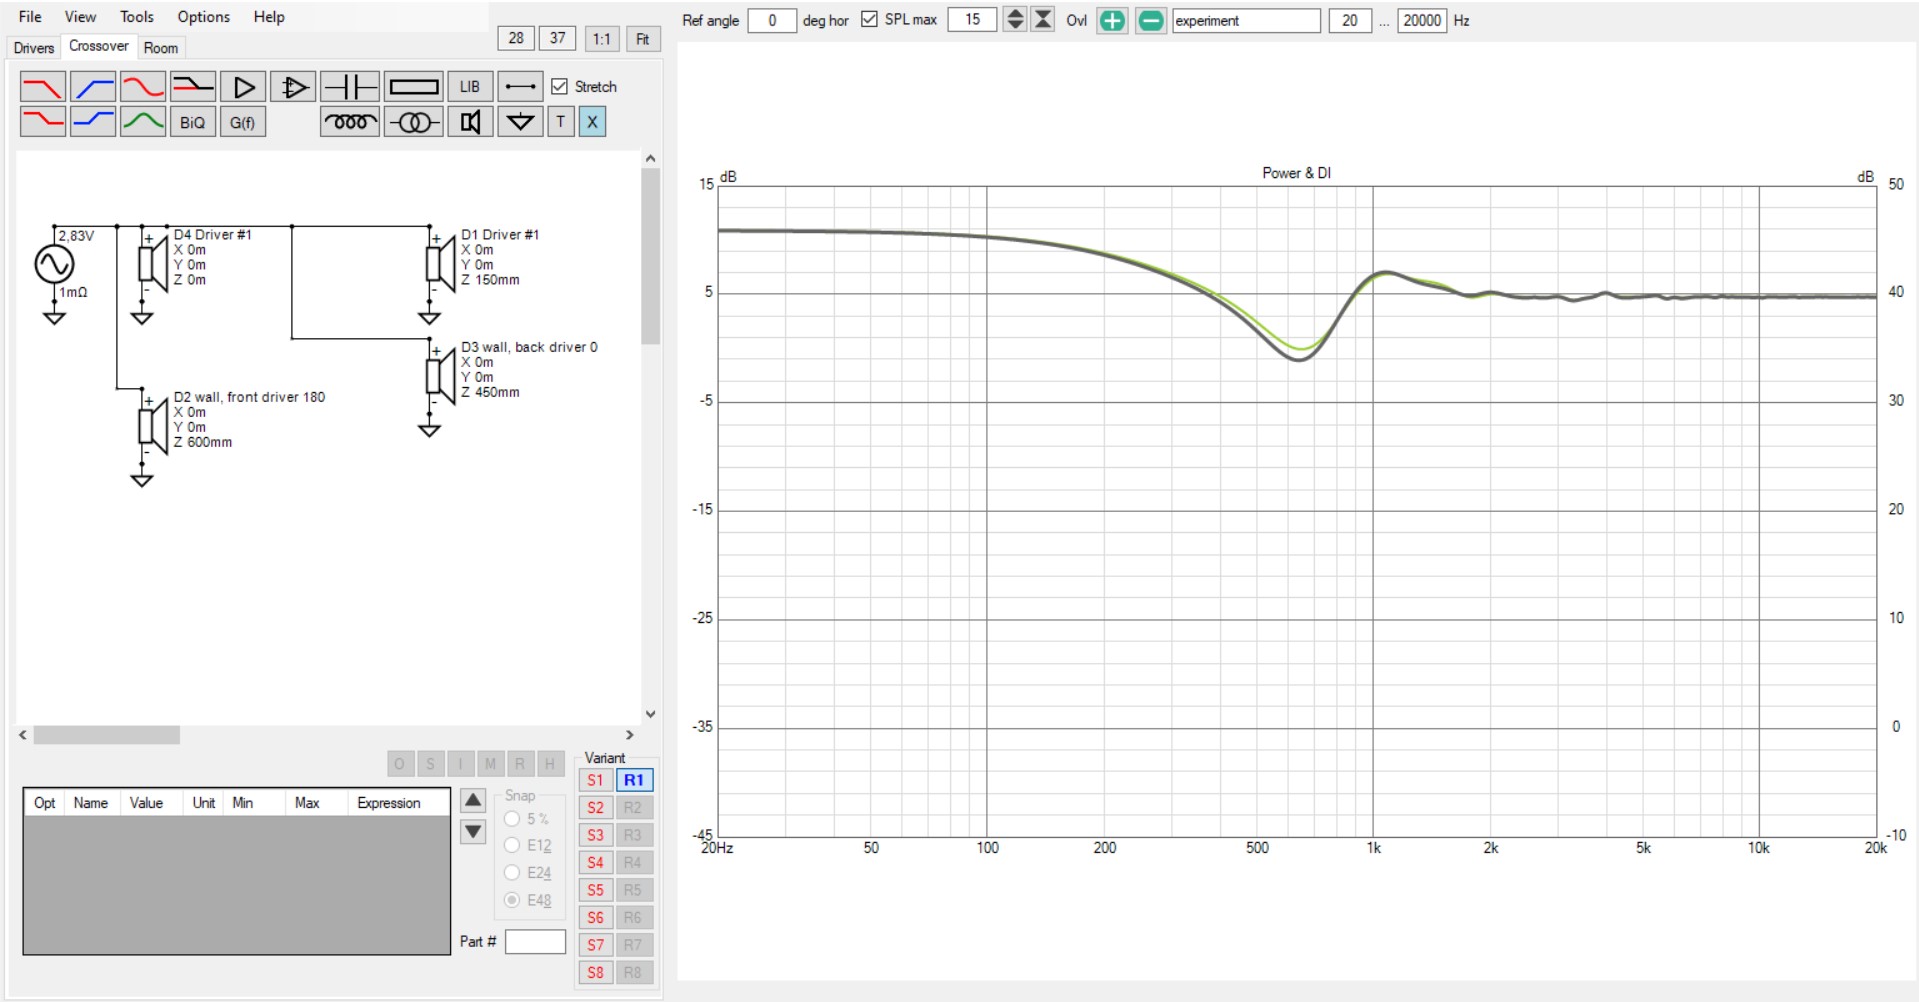This screenshot has width=1919, height=1002.
Task: Select the black-and-red slope filter block icon
Action: point(193,87)
